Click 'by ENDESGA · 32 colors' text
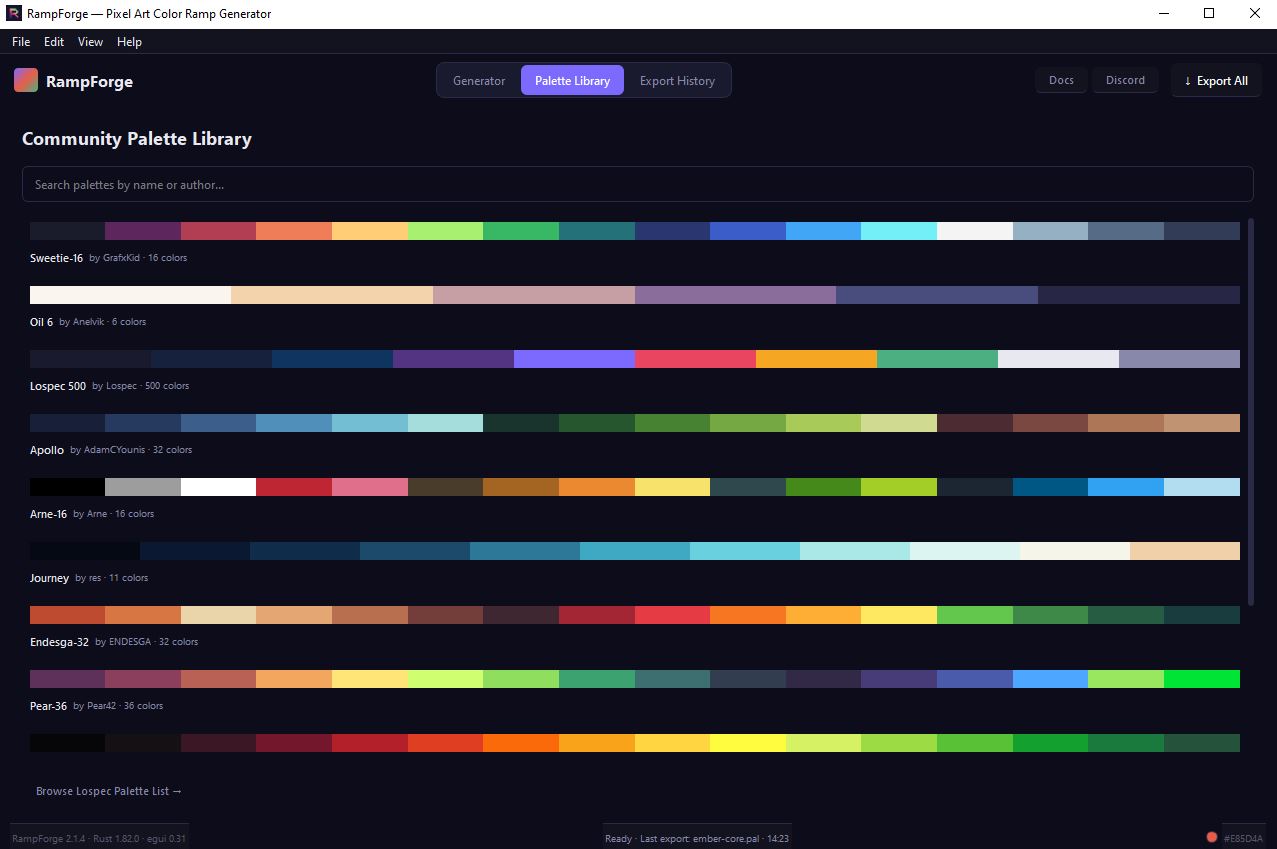Image resolution: width=1277 pixels, height=849 pixels. coord(146,642)
